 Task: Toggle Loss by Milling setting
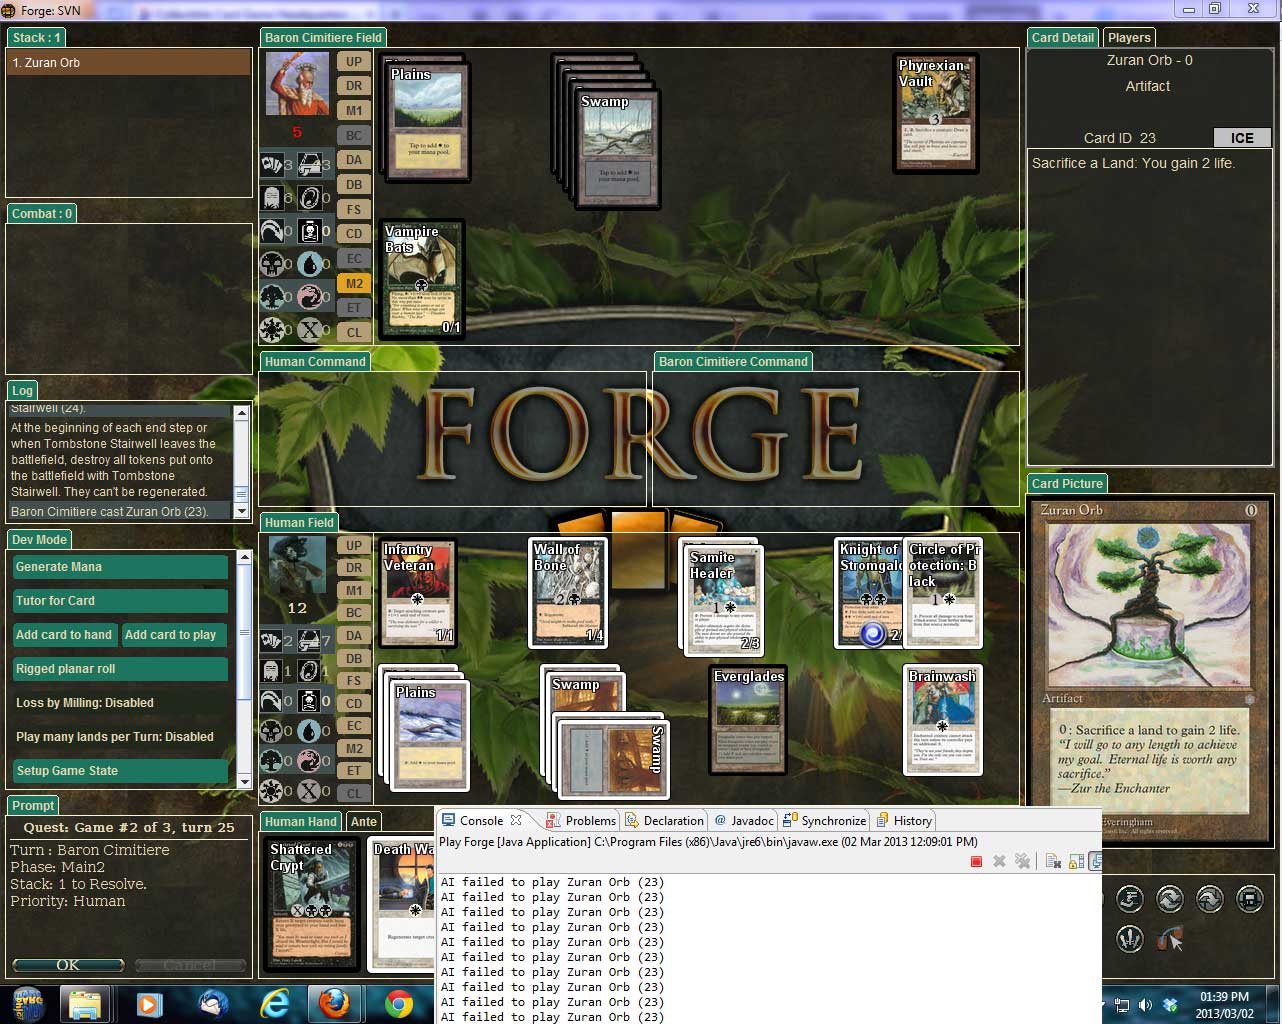pos(85,703)
